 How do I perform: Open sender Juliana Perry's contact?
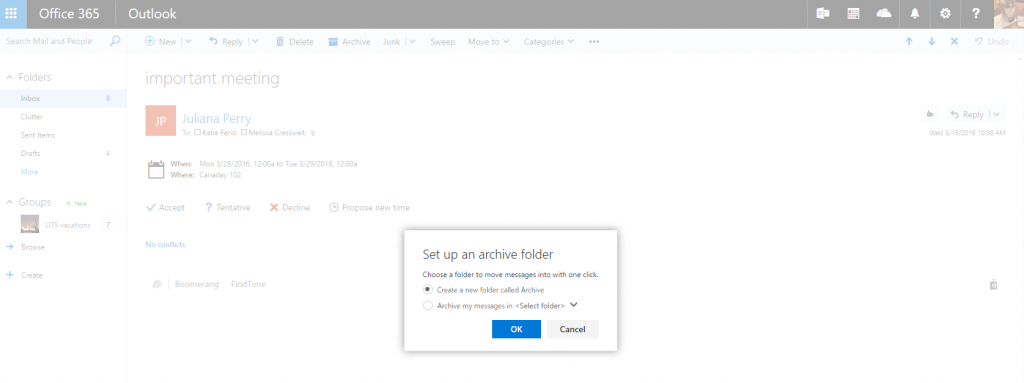click(x=216, y=118)
